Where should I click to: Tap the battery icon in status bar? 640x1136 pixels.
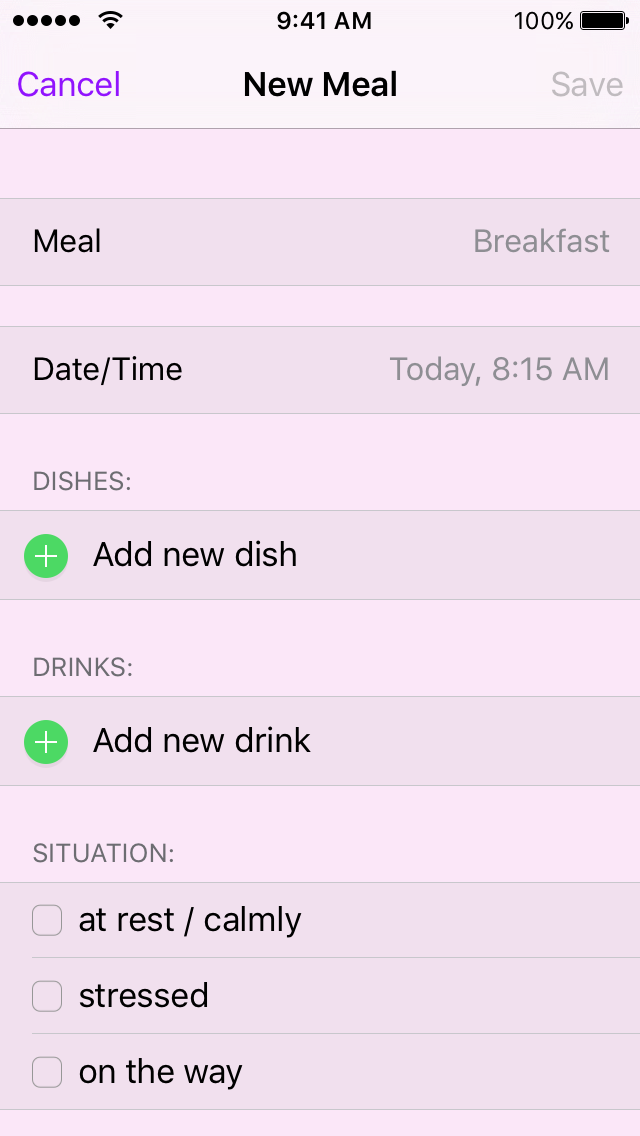click(x=603, y=21)
